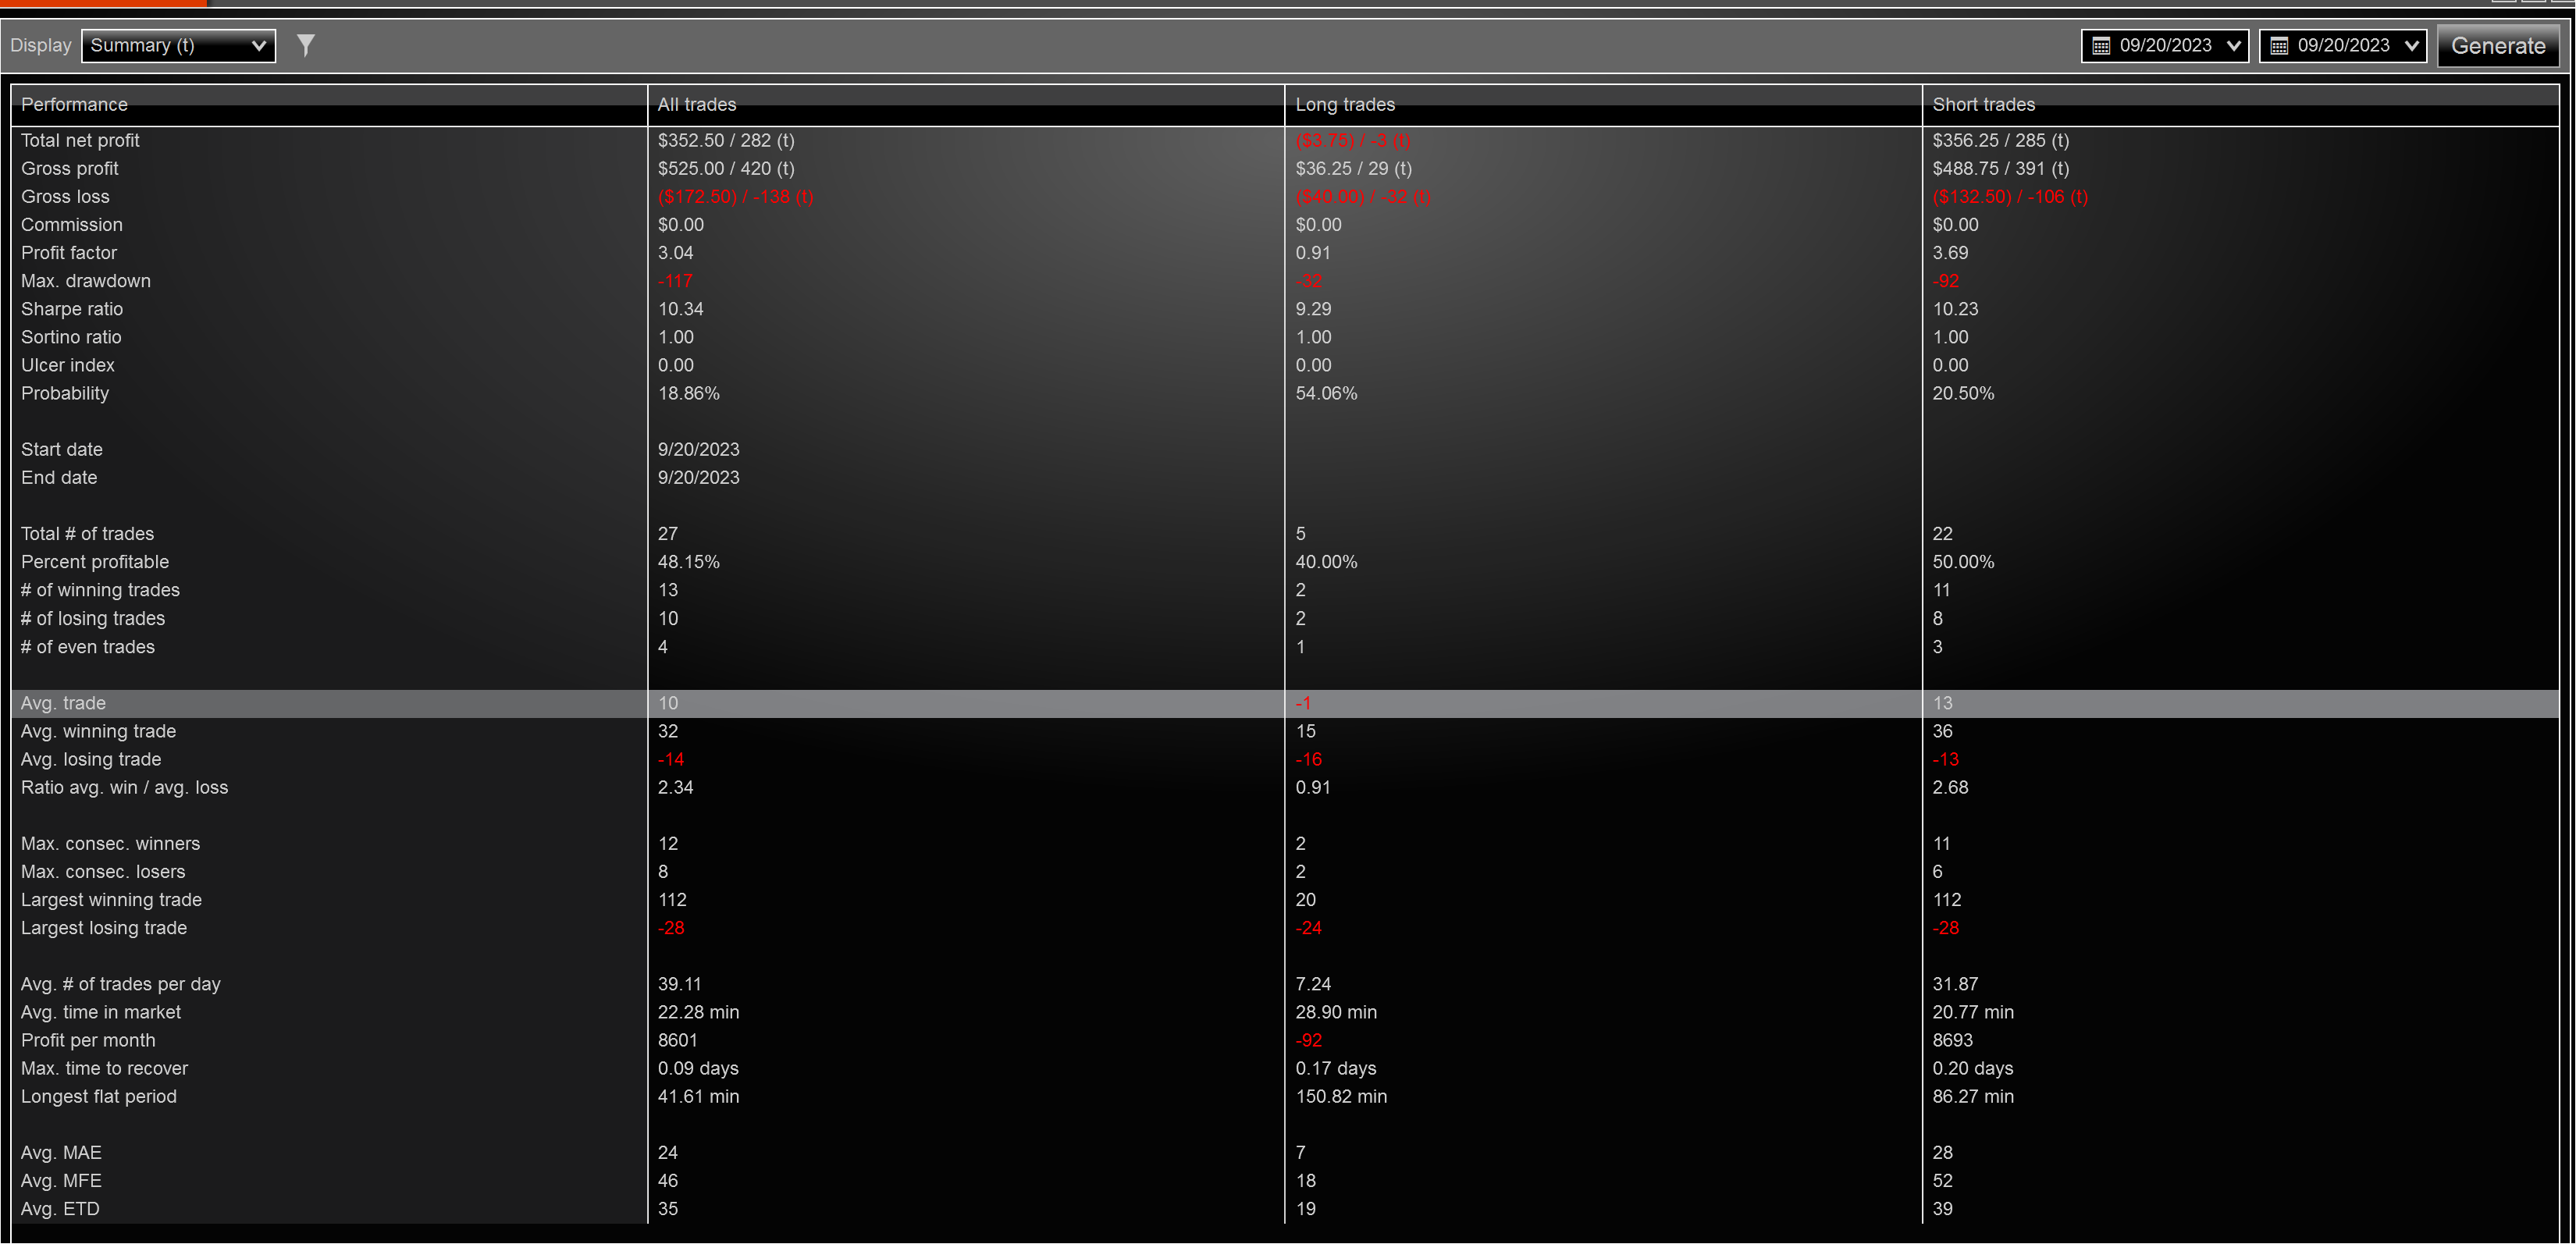Viewport: 2576px width, 1244px height.
Task: Click the Max. consec. winners label
Action: (110, 844)
